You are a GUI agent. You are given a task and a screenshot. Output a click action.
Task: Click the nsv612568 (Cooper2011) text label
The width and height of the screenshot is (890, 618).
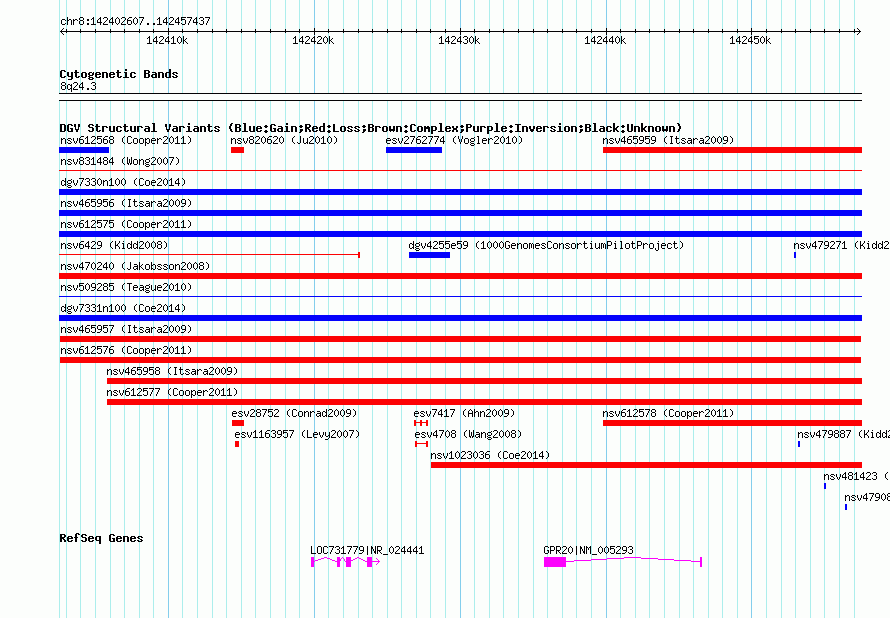[x=126, y=140]
